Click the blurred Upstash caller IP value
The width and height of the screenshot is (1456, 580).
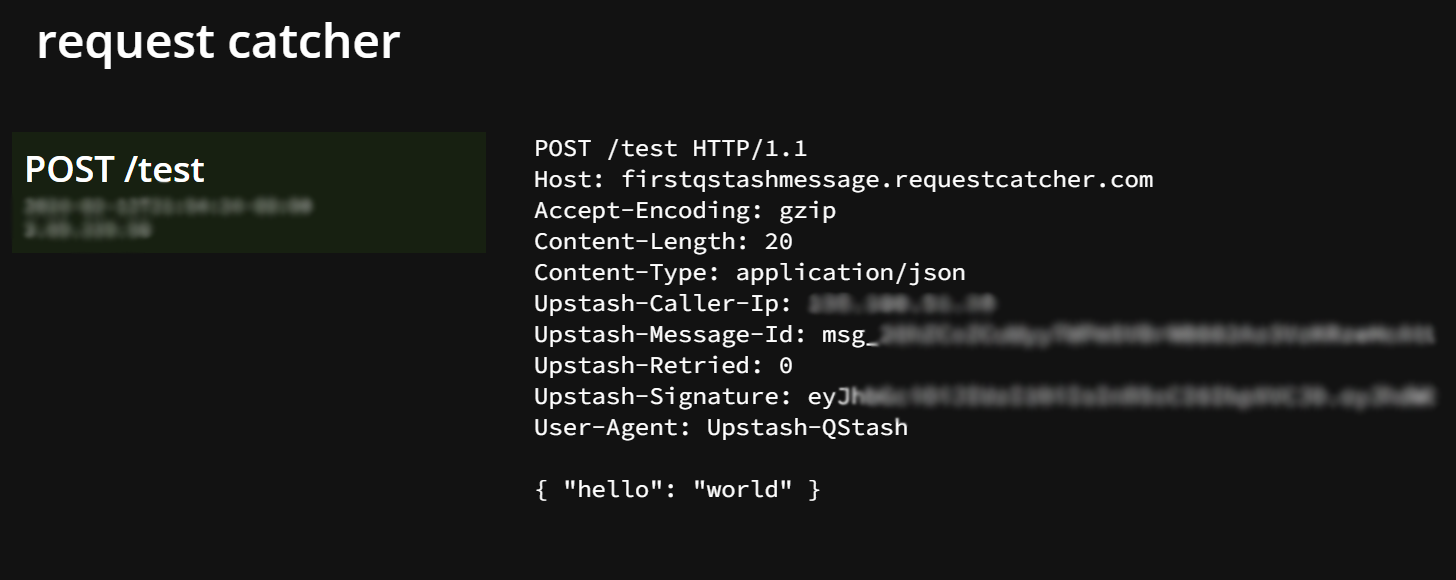pos(902,303)
